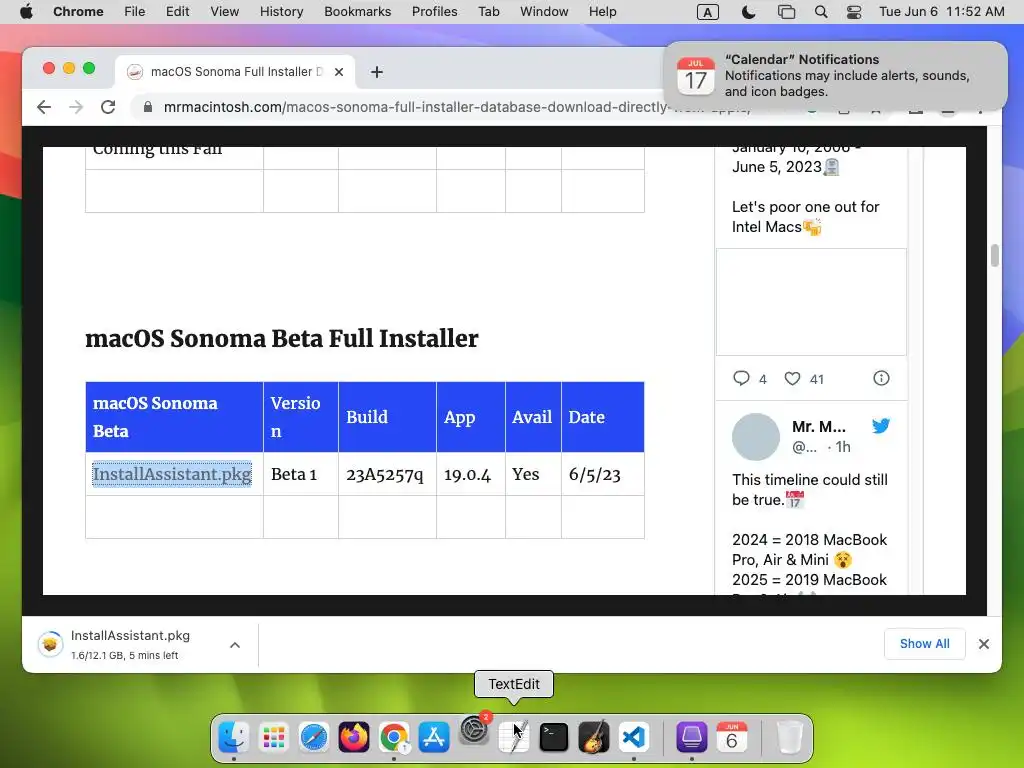Open the Tab menu
The height and width of the screenshot is (768, 1024).
[488, 12]
